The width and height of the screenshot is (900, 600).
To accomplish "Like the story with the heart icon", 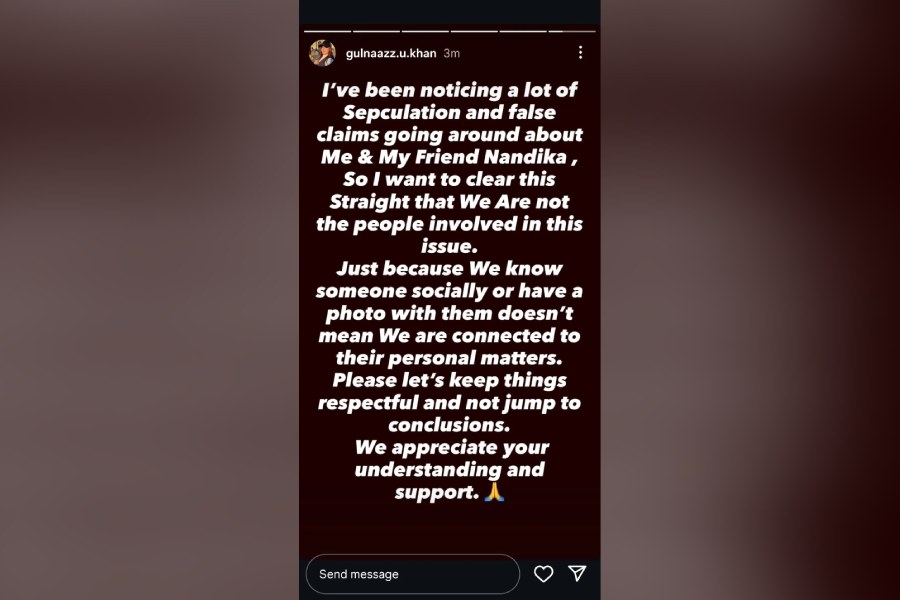I will [543, 574].
